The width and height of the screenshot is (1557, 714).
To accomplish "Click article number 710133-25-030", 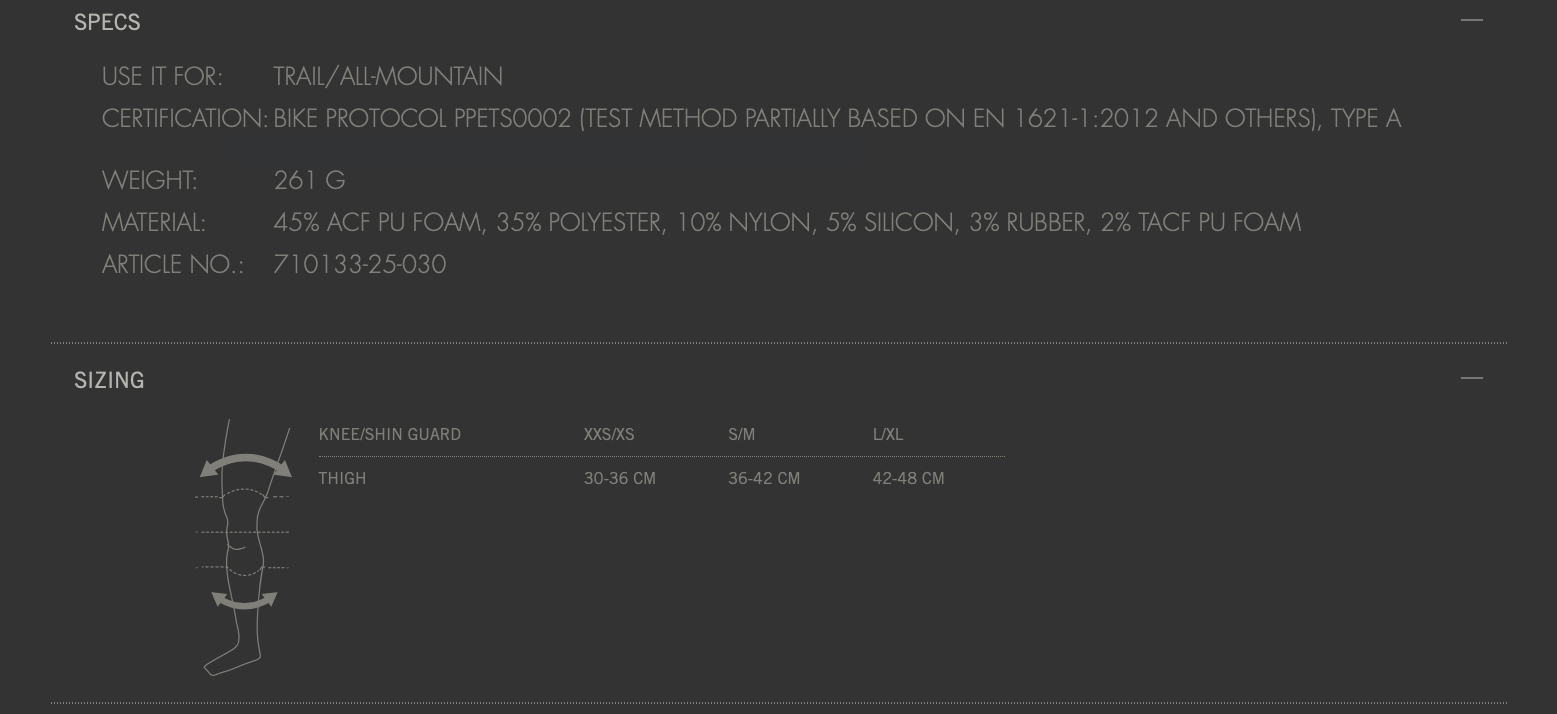I will pyautogui.click(x=360, y=264).
